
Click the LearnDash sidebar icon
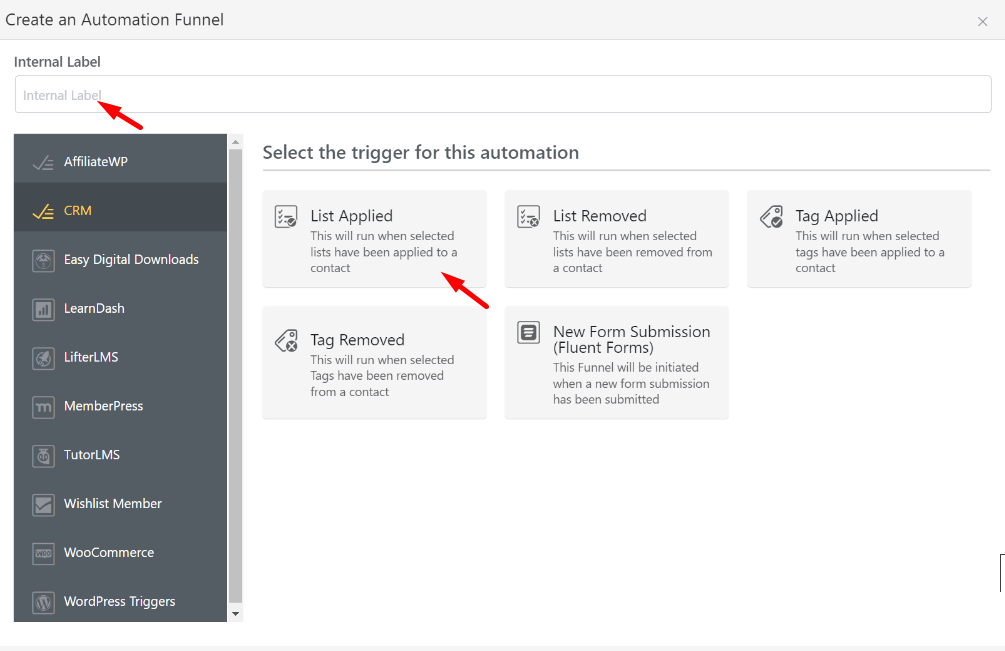click(x=43, y=309)
